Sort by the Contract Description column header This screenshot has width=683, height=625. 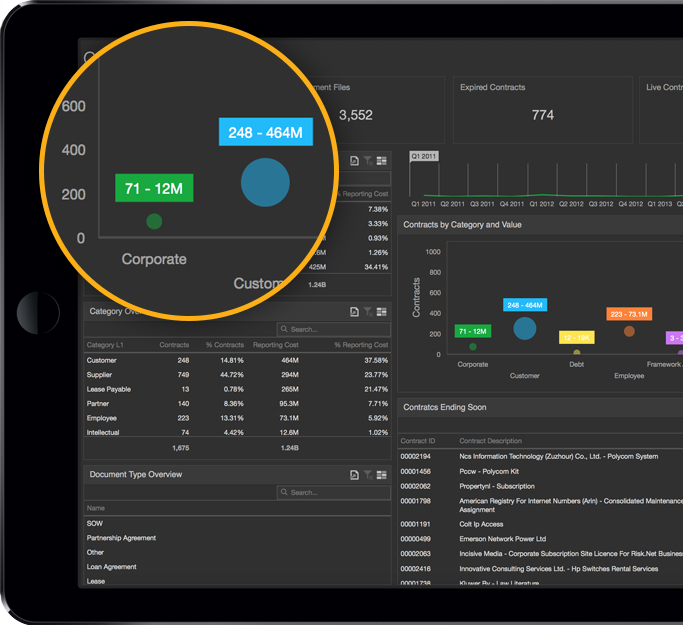(490, 441)
